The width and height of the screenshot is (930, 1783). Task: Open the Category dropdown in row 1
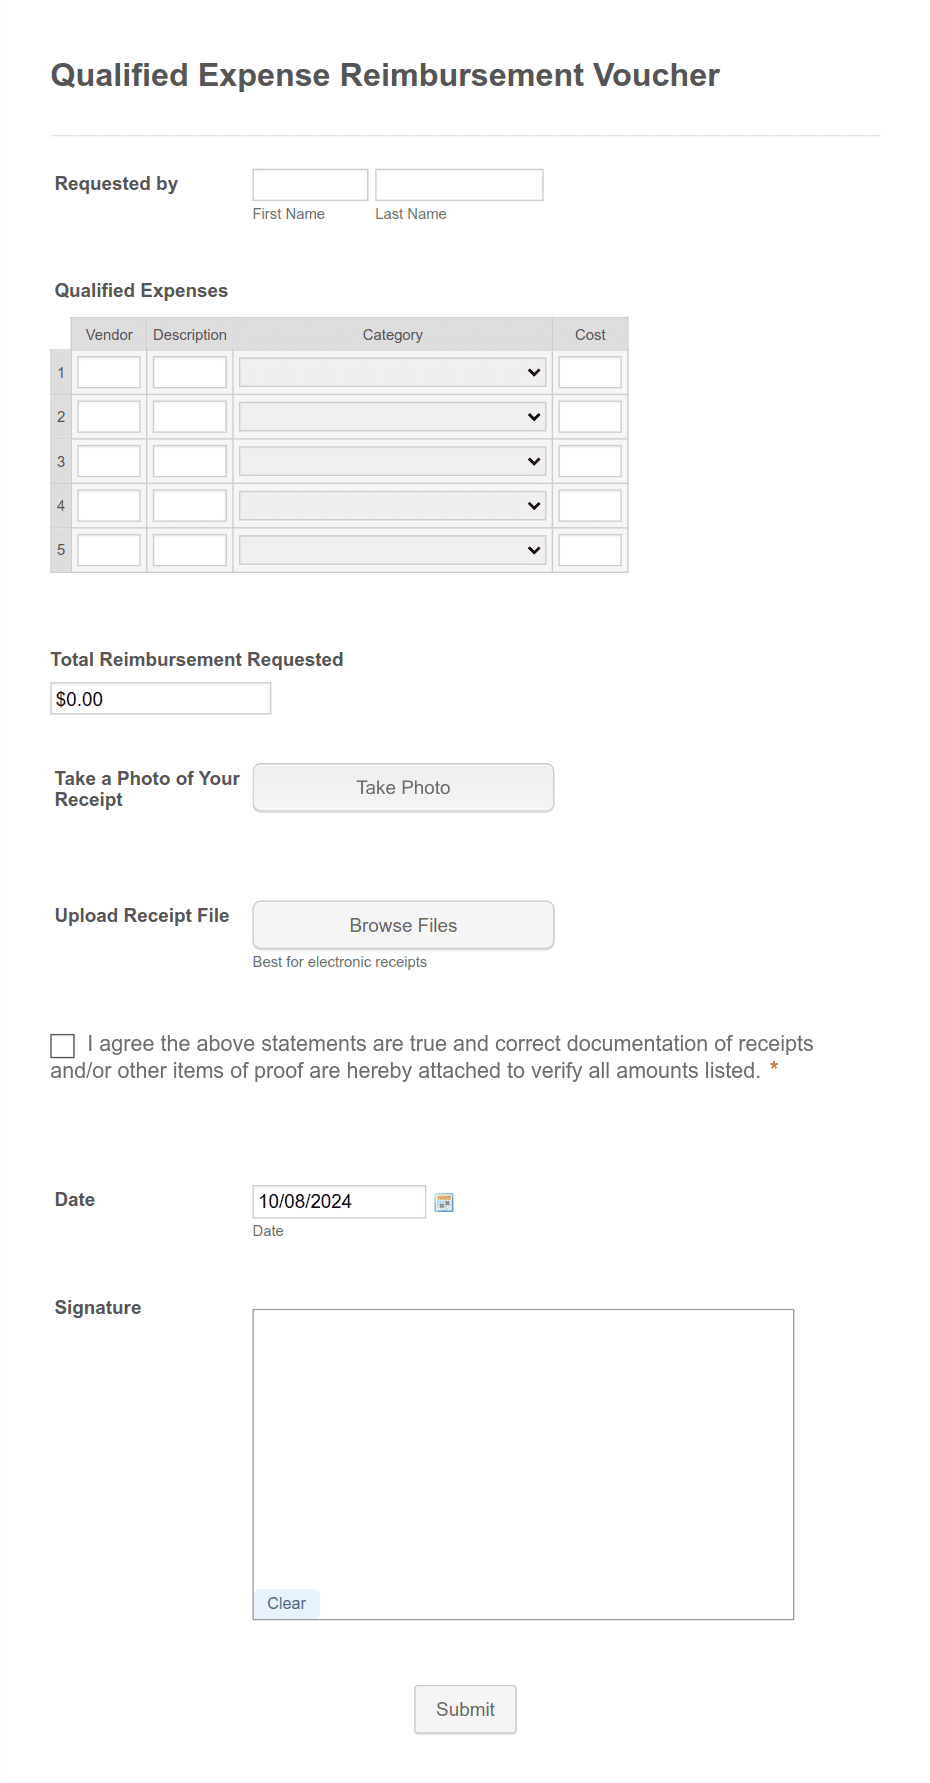pos(391,371)
